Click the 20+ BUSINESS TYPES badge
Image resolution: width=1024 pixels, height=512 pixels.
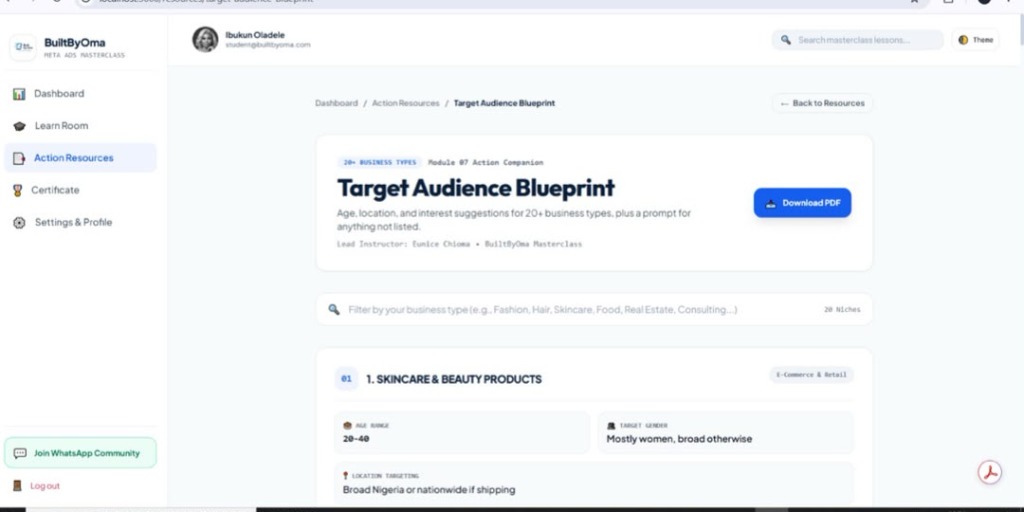coord(379,163)
